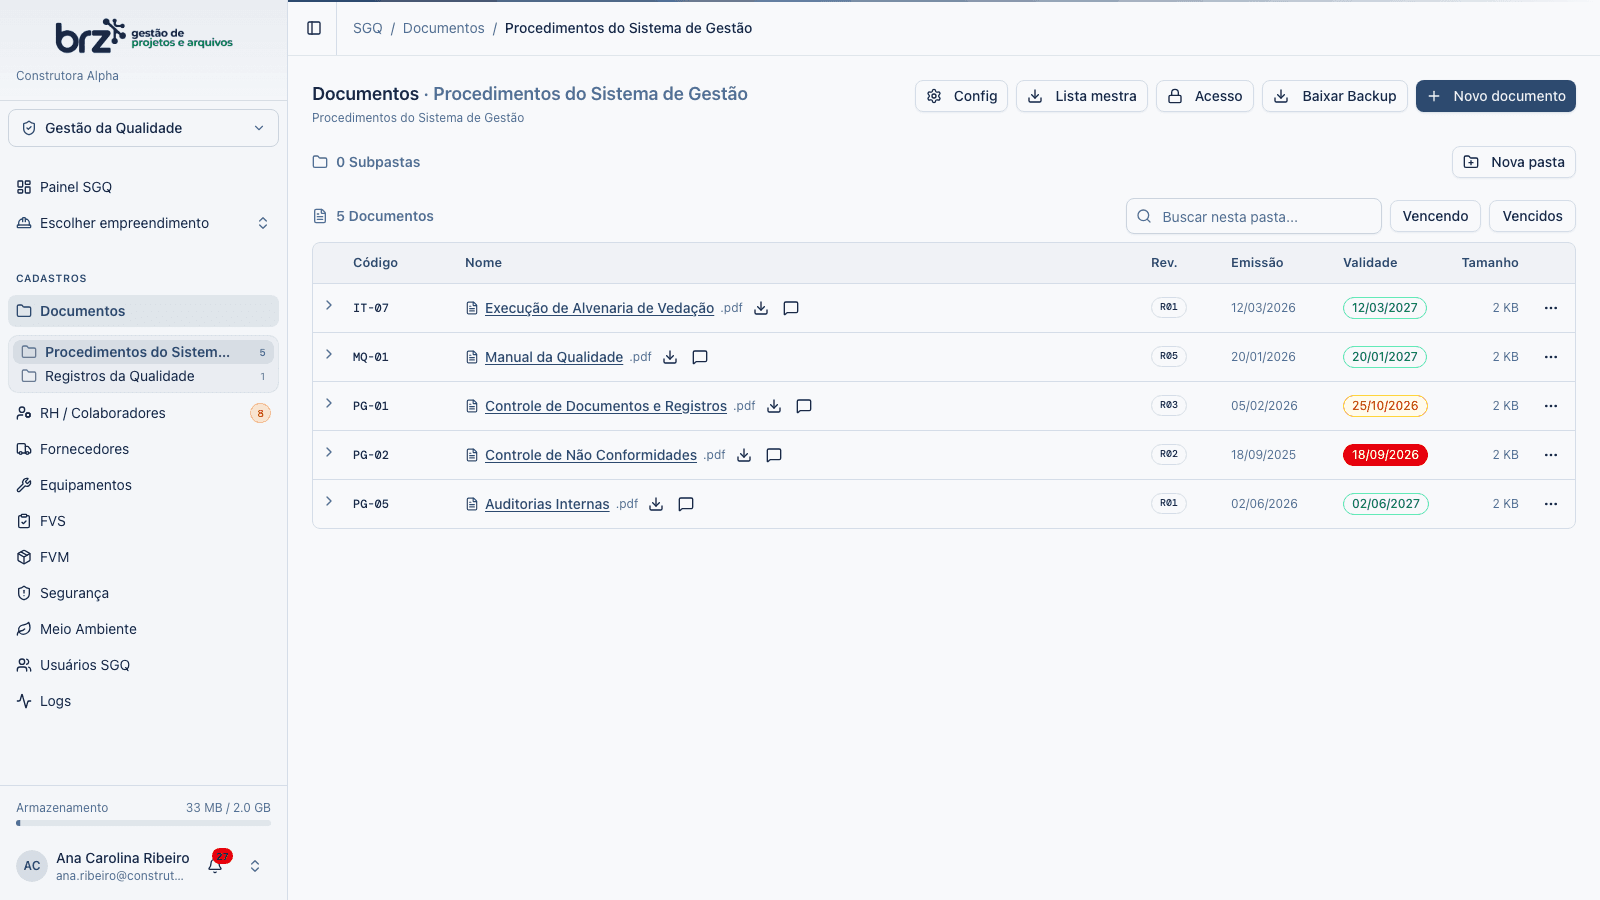Open comments for Controle de Documentos e Registros

pos(804,406)
